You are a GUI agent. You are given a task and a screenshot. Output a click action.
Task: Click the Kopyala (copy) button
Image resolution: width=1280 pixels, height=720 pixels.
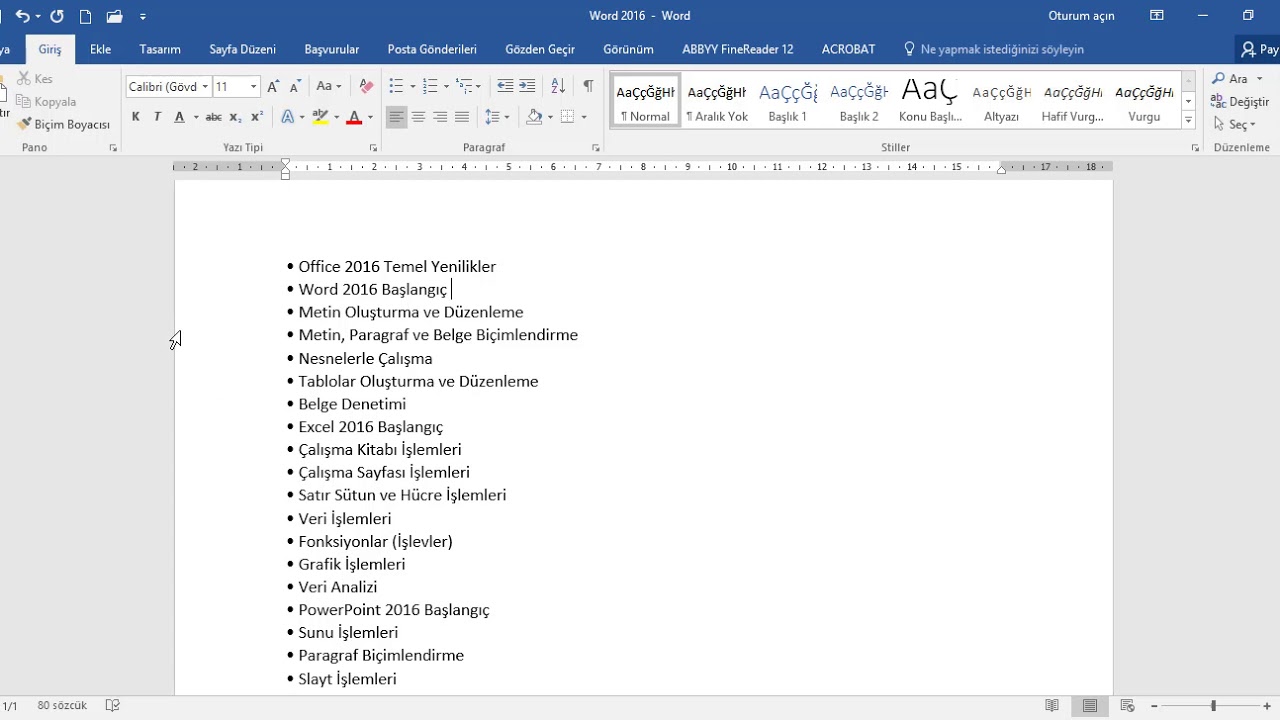[x=46, y=102]
